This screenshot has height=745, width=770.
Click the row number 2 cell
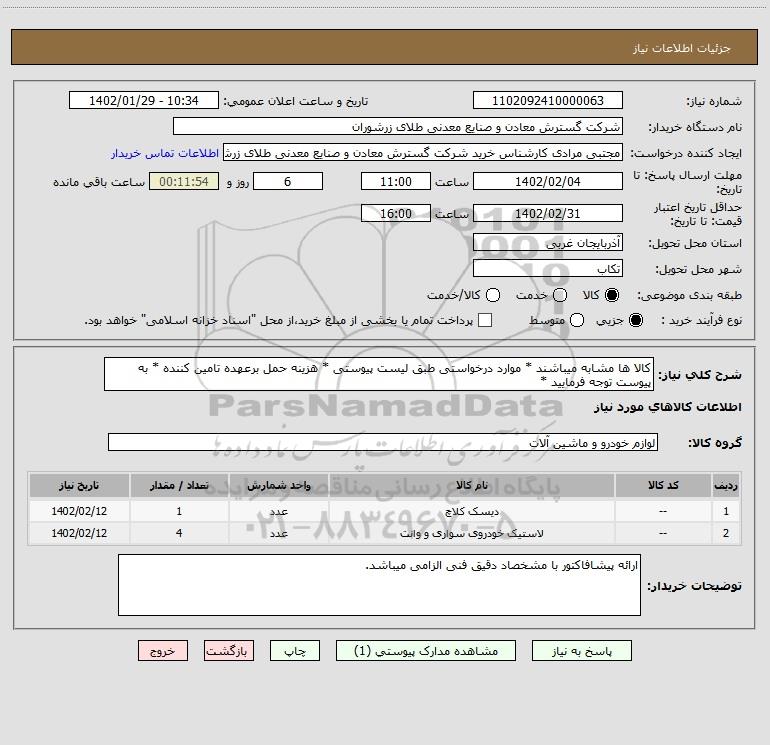click(726, 533)
